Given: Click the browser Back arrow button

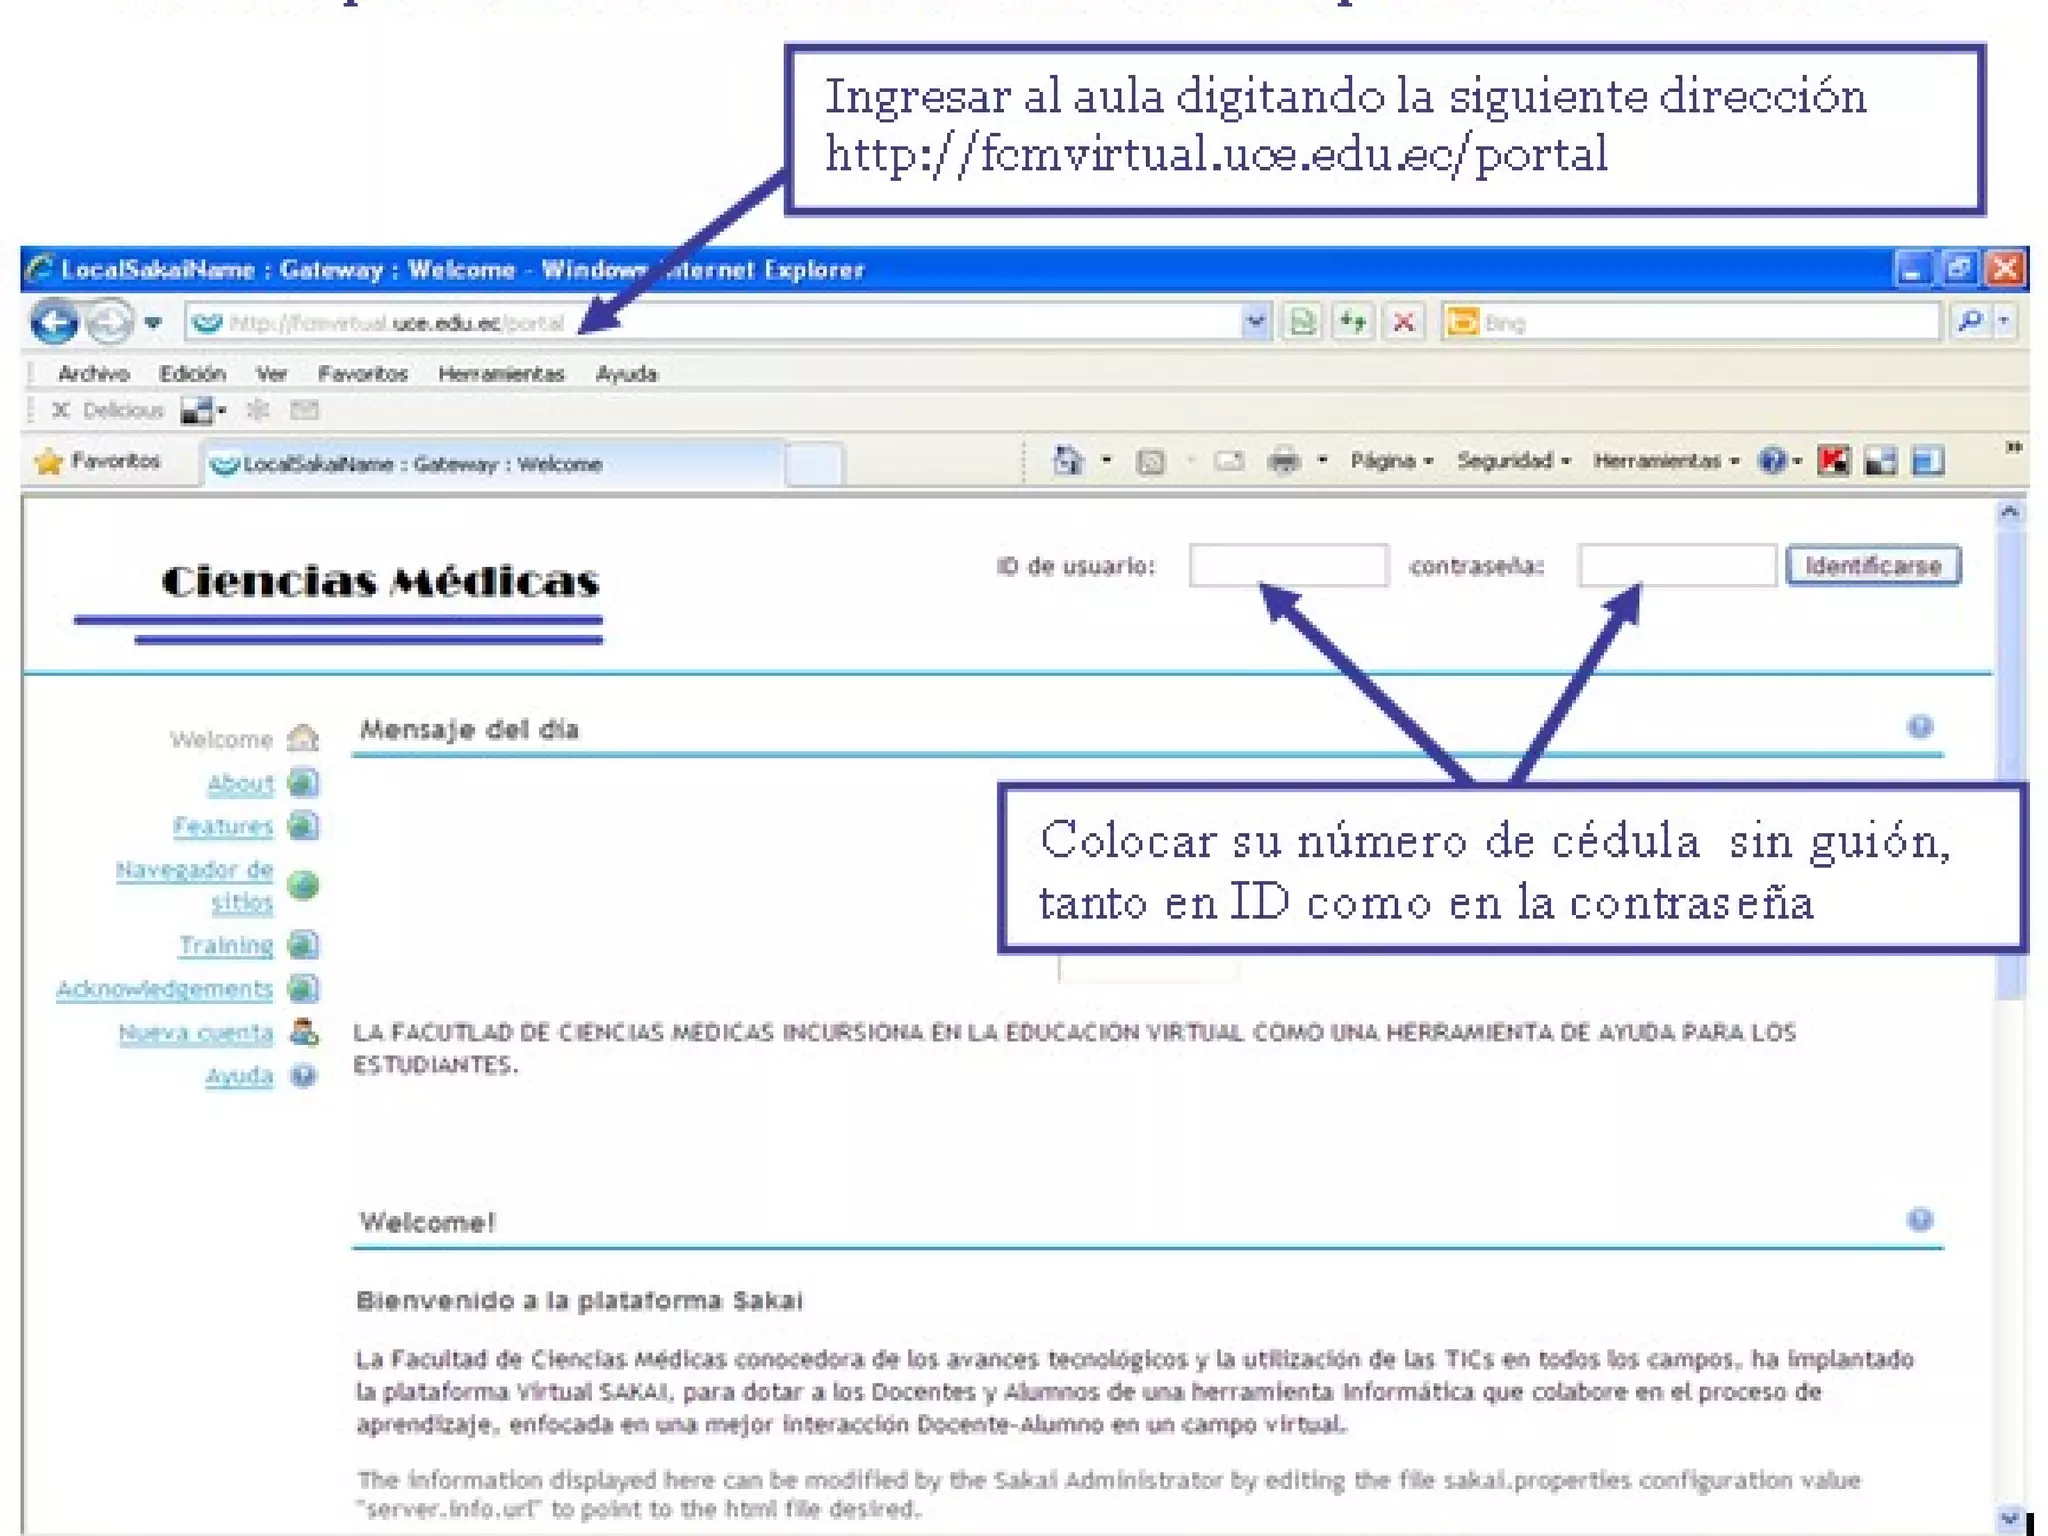Looking at the screenshot, I should (x=54, y=322).
